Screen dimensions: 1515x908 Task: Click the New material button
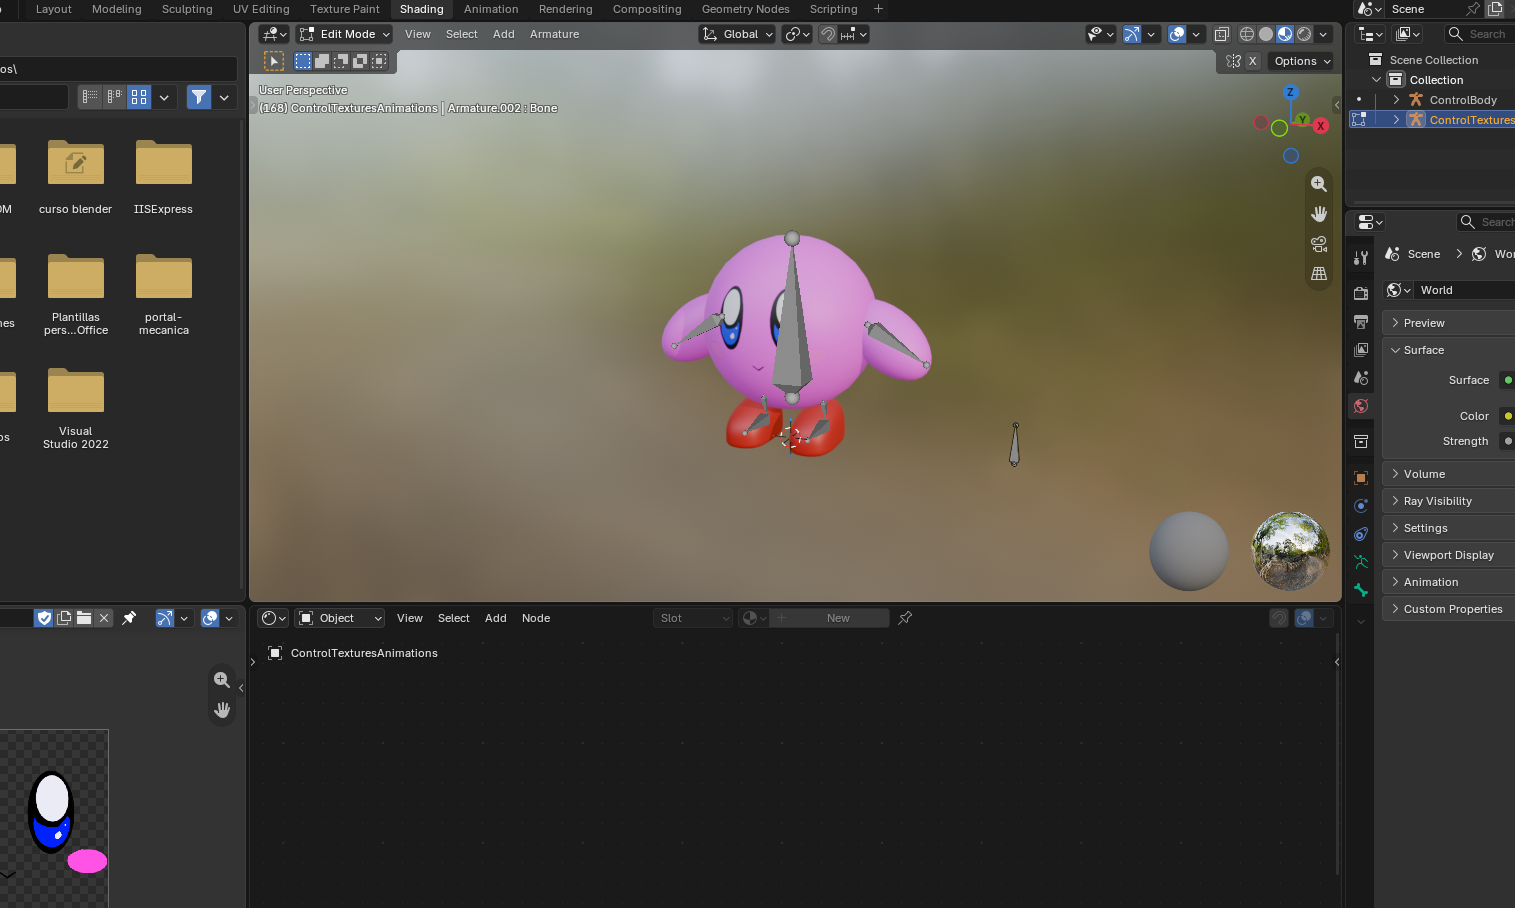830,618
